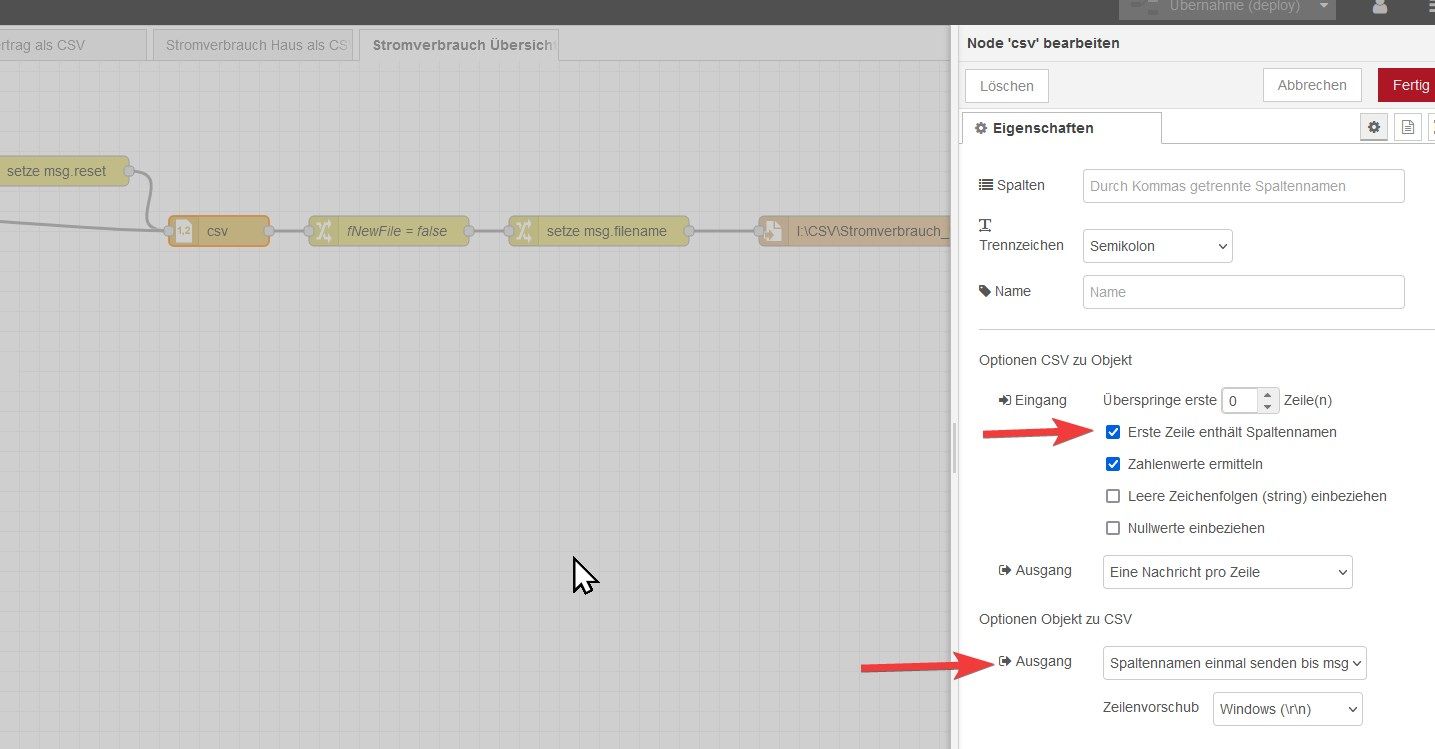Enable Leere Zeichenfolgen (string) einbeziehen
This screenshot has height=749, width=1435.
pyautogui.click(x=1113, y=496)
